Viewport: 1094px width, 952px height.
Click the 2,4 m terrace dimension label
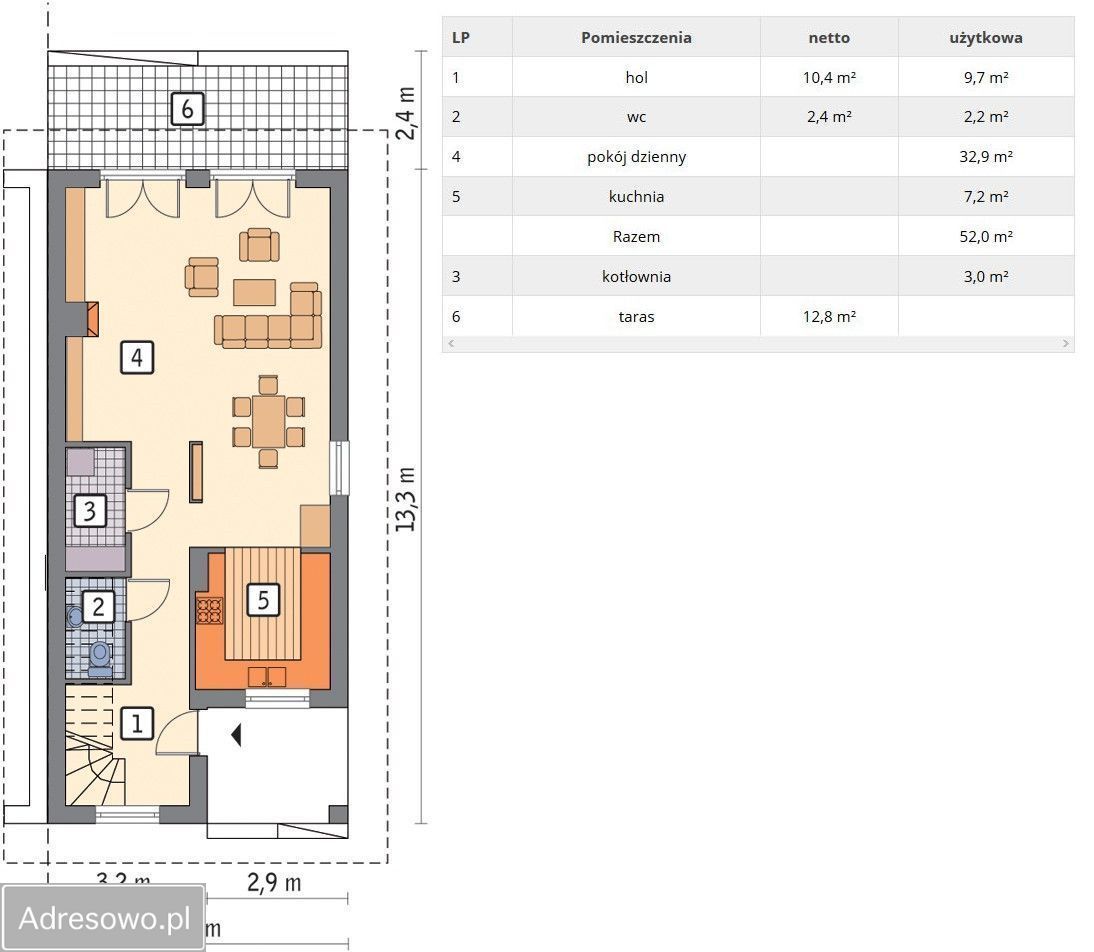tap(405, 113)
